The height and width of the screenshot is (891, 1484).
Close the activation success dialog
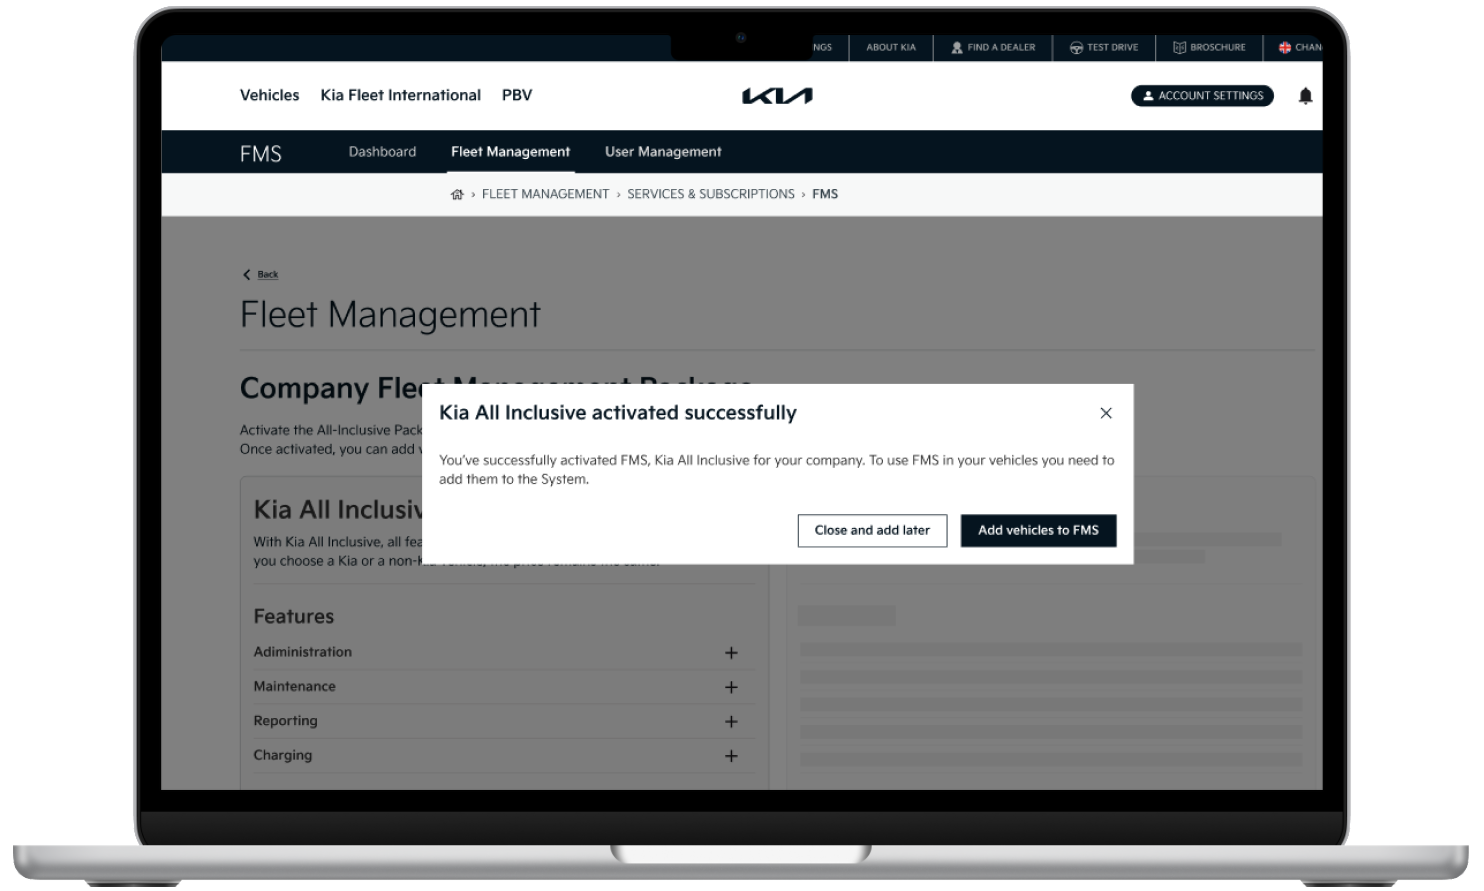[x=1105, y=413]
